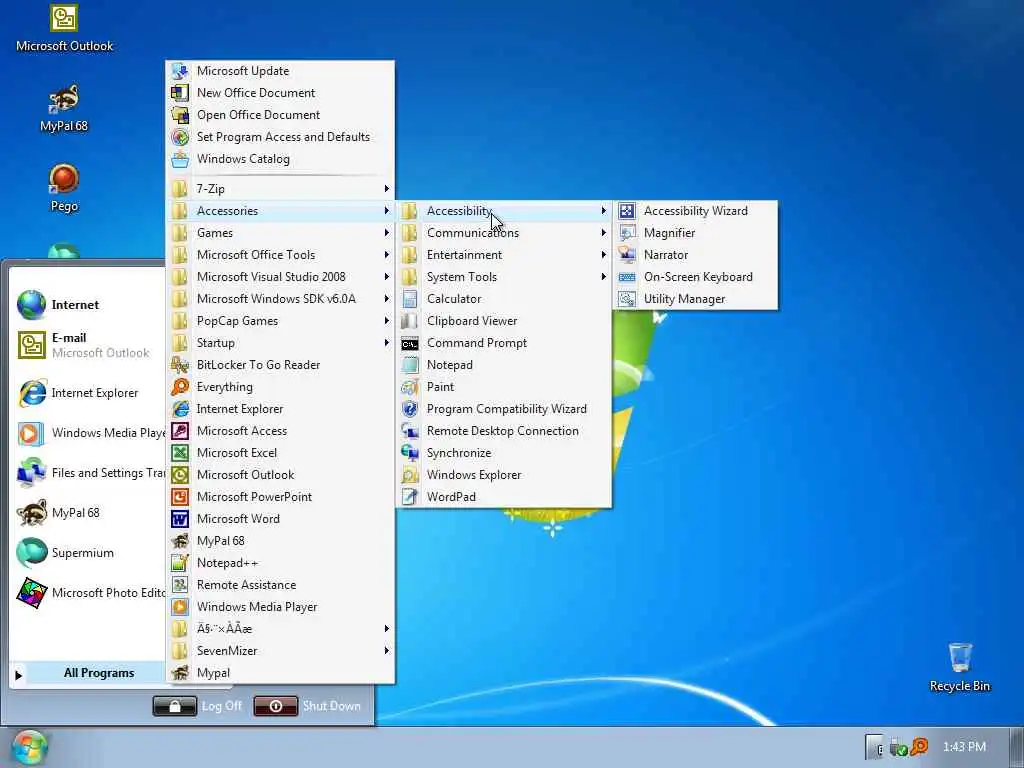Click Everything tray icon in taskbar
The width and height of the screenshot is (1024, 768).
click(x=920, y=747)
